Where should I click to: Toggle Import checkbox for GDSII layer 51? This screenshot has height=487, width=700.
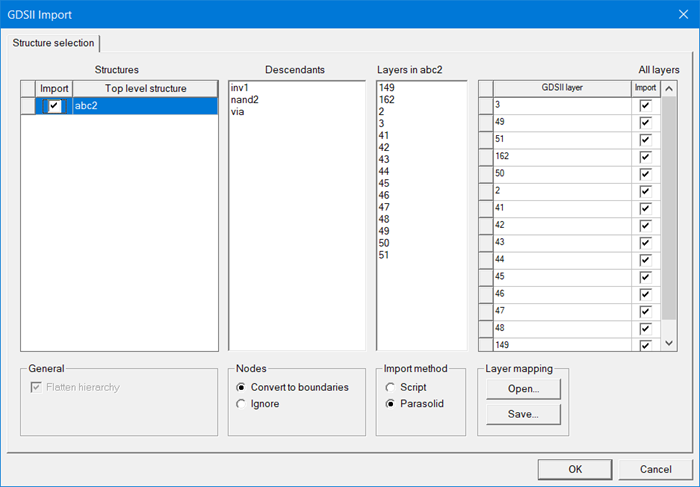point(645,140)
